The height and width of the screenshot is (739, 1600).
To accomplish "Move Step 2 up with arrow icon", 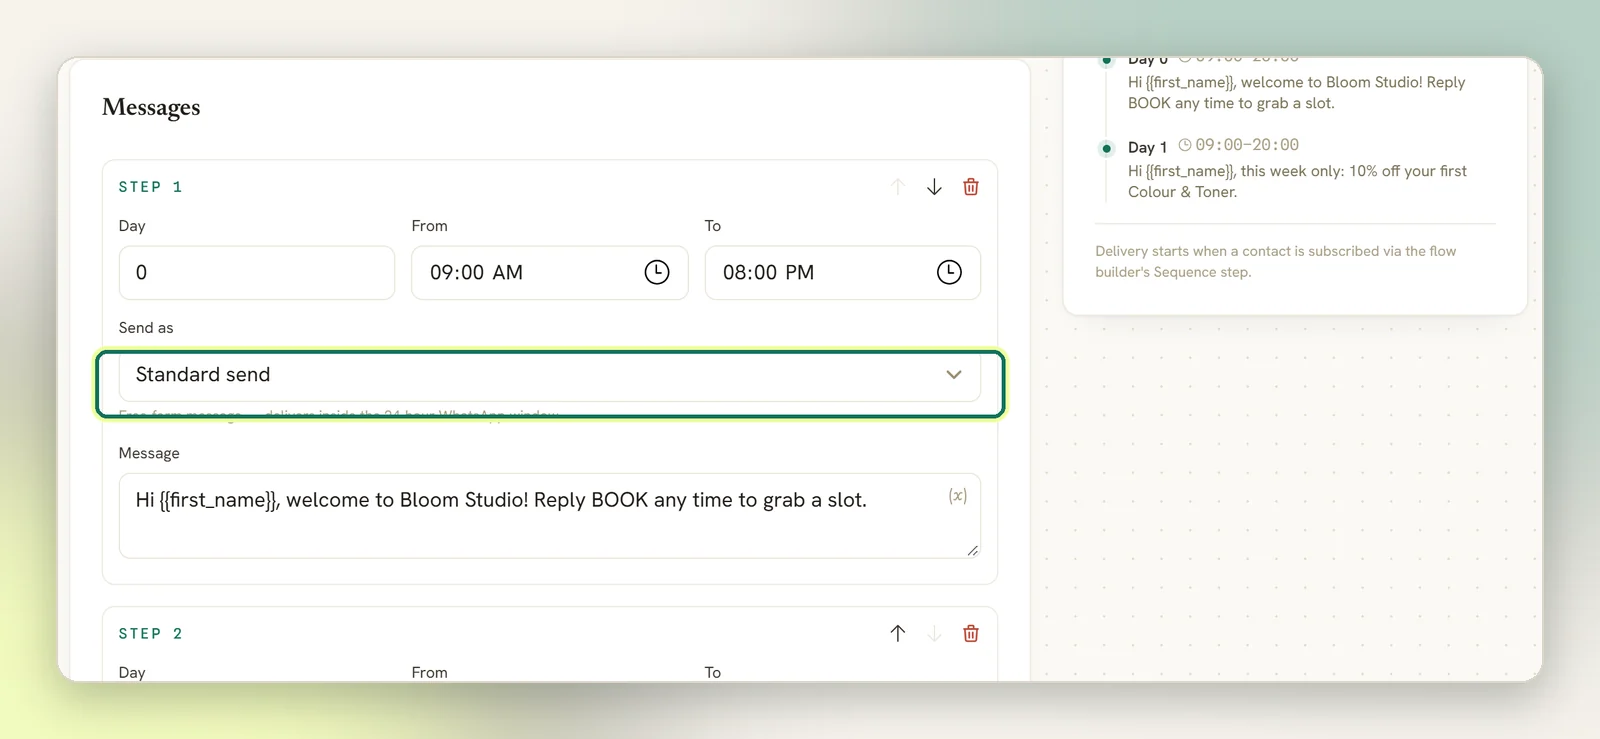I will point(898,633).
